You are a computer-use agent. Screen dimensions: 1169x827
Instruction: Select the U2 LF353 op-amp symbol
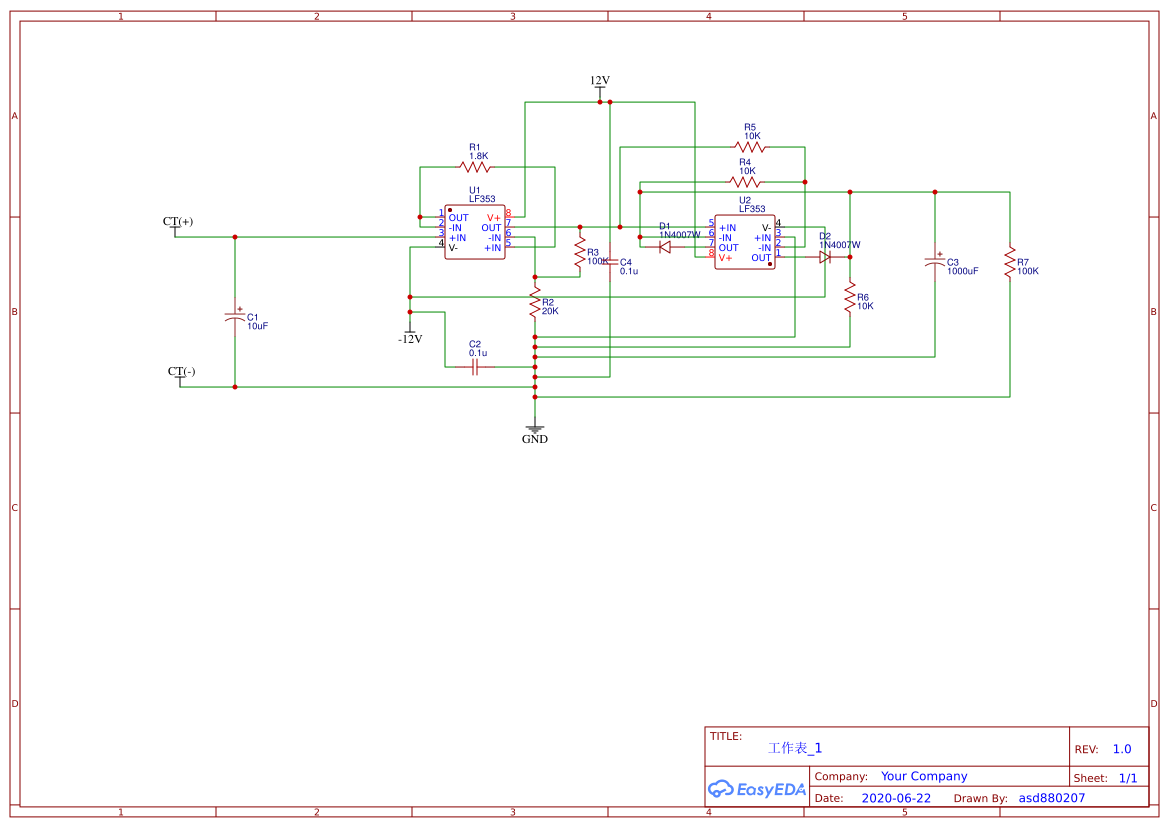click(745, 240)
